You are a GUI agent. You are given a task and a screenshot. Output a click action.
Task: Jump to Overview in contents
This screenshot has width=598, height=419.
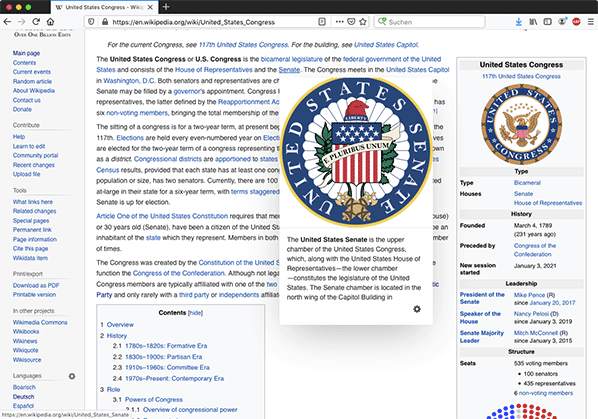(120, 325)
